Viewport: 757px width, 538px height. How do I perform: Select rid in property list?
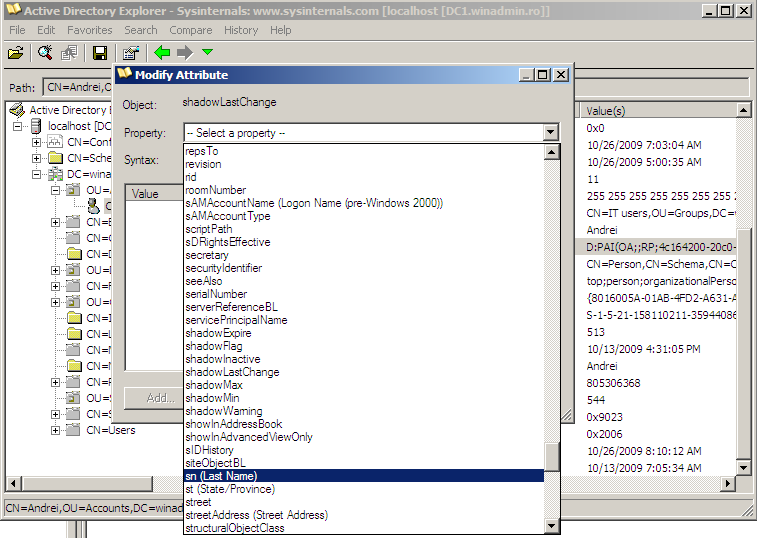(x=364, y=177)
